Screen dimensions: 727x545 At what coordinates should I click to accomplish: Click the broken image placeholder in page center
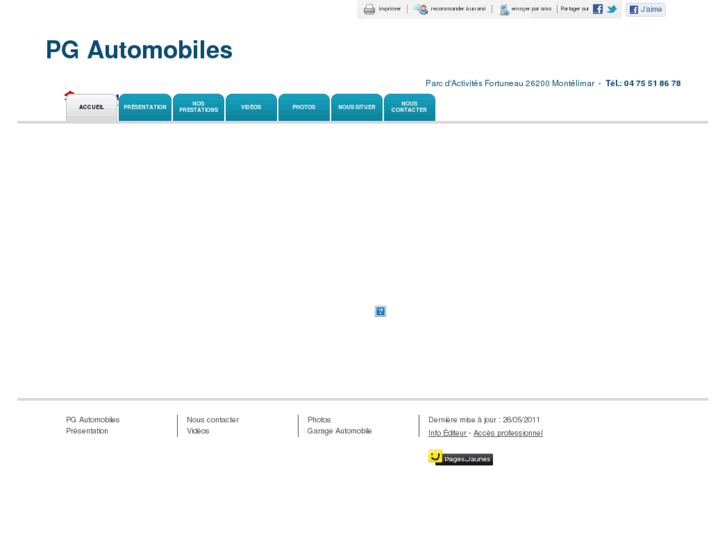[380, 311]
